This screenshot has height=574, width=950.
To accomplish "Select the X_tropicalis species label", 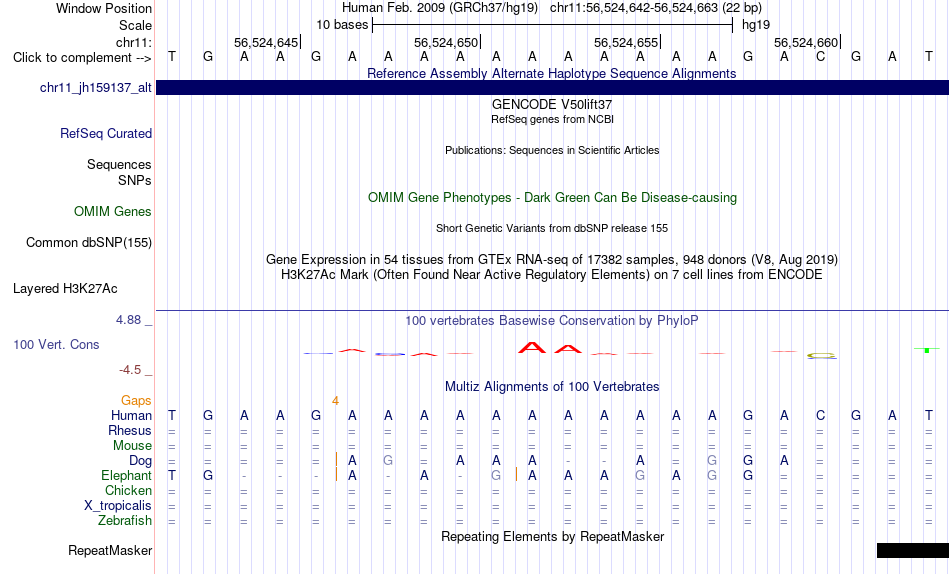I will [118, 506].
